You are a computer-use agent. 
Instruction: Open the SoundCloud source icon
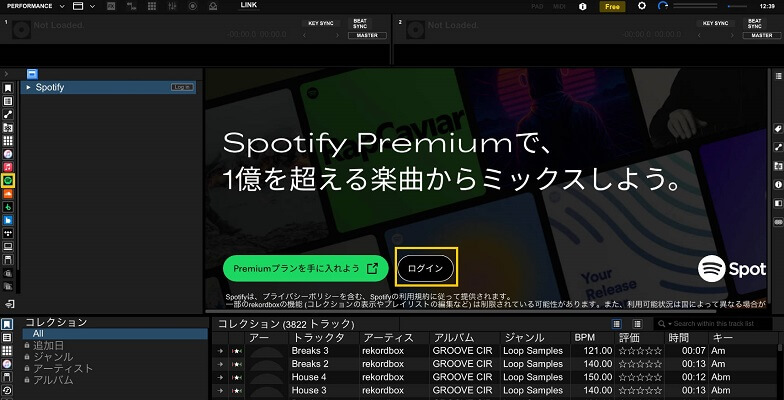point(8,194)
